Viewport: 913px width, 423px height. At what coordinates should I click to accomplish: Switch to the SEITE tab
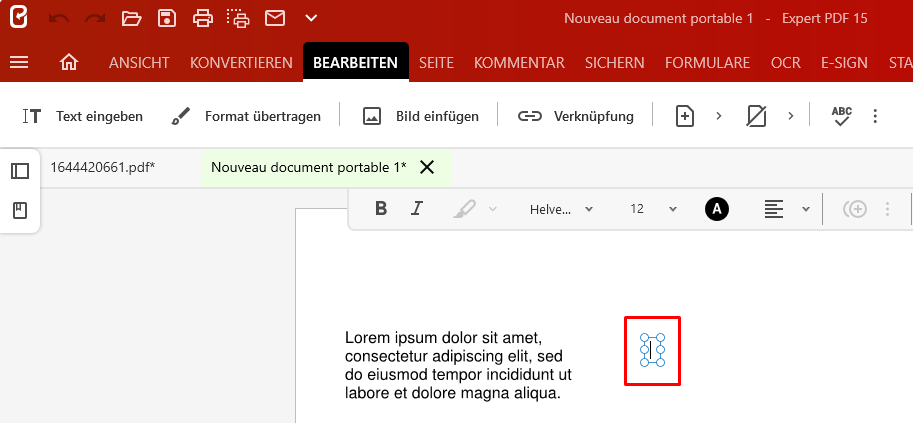tap(436, 63)
